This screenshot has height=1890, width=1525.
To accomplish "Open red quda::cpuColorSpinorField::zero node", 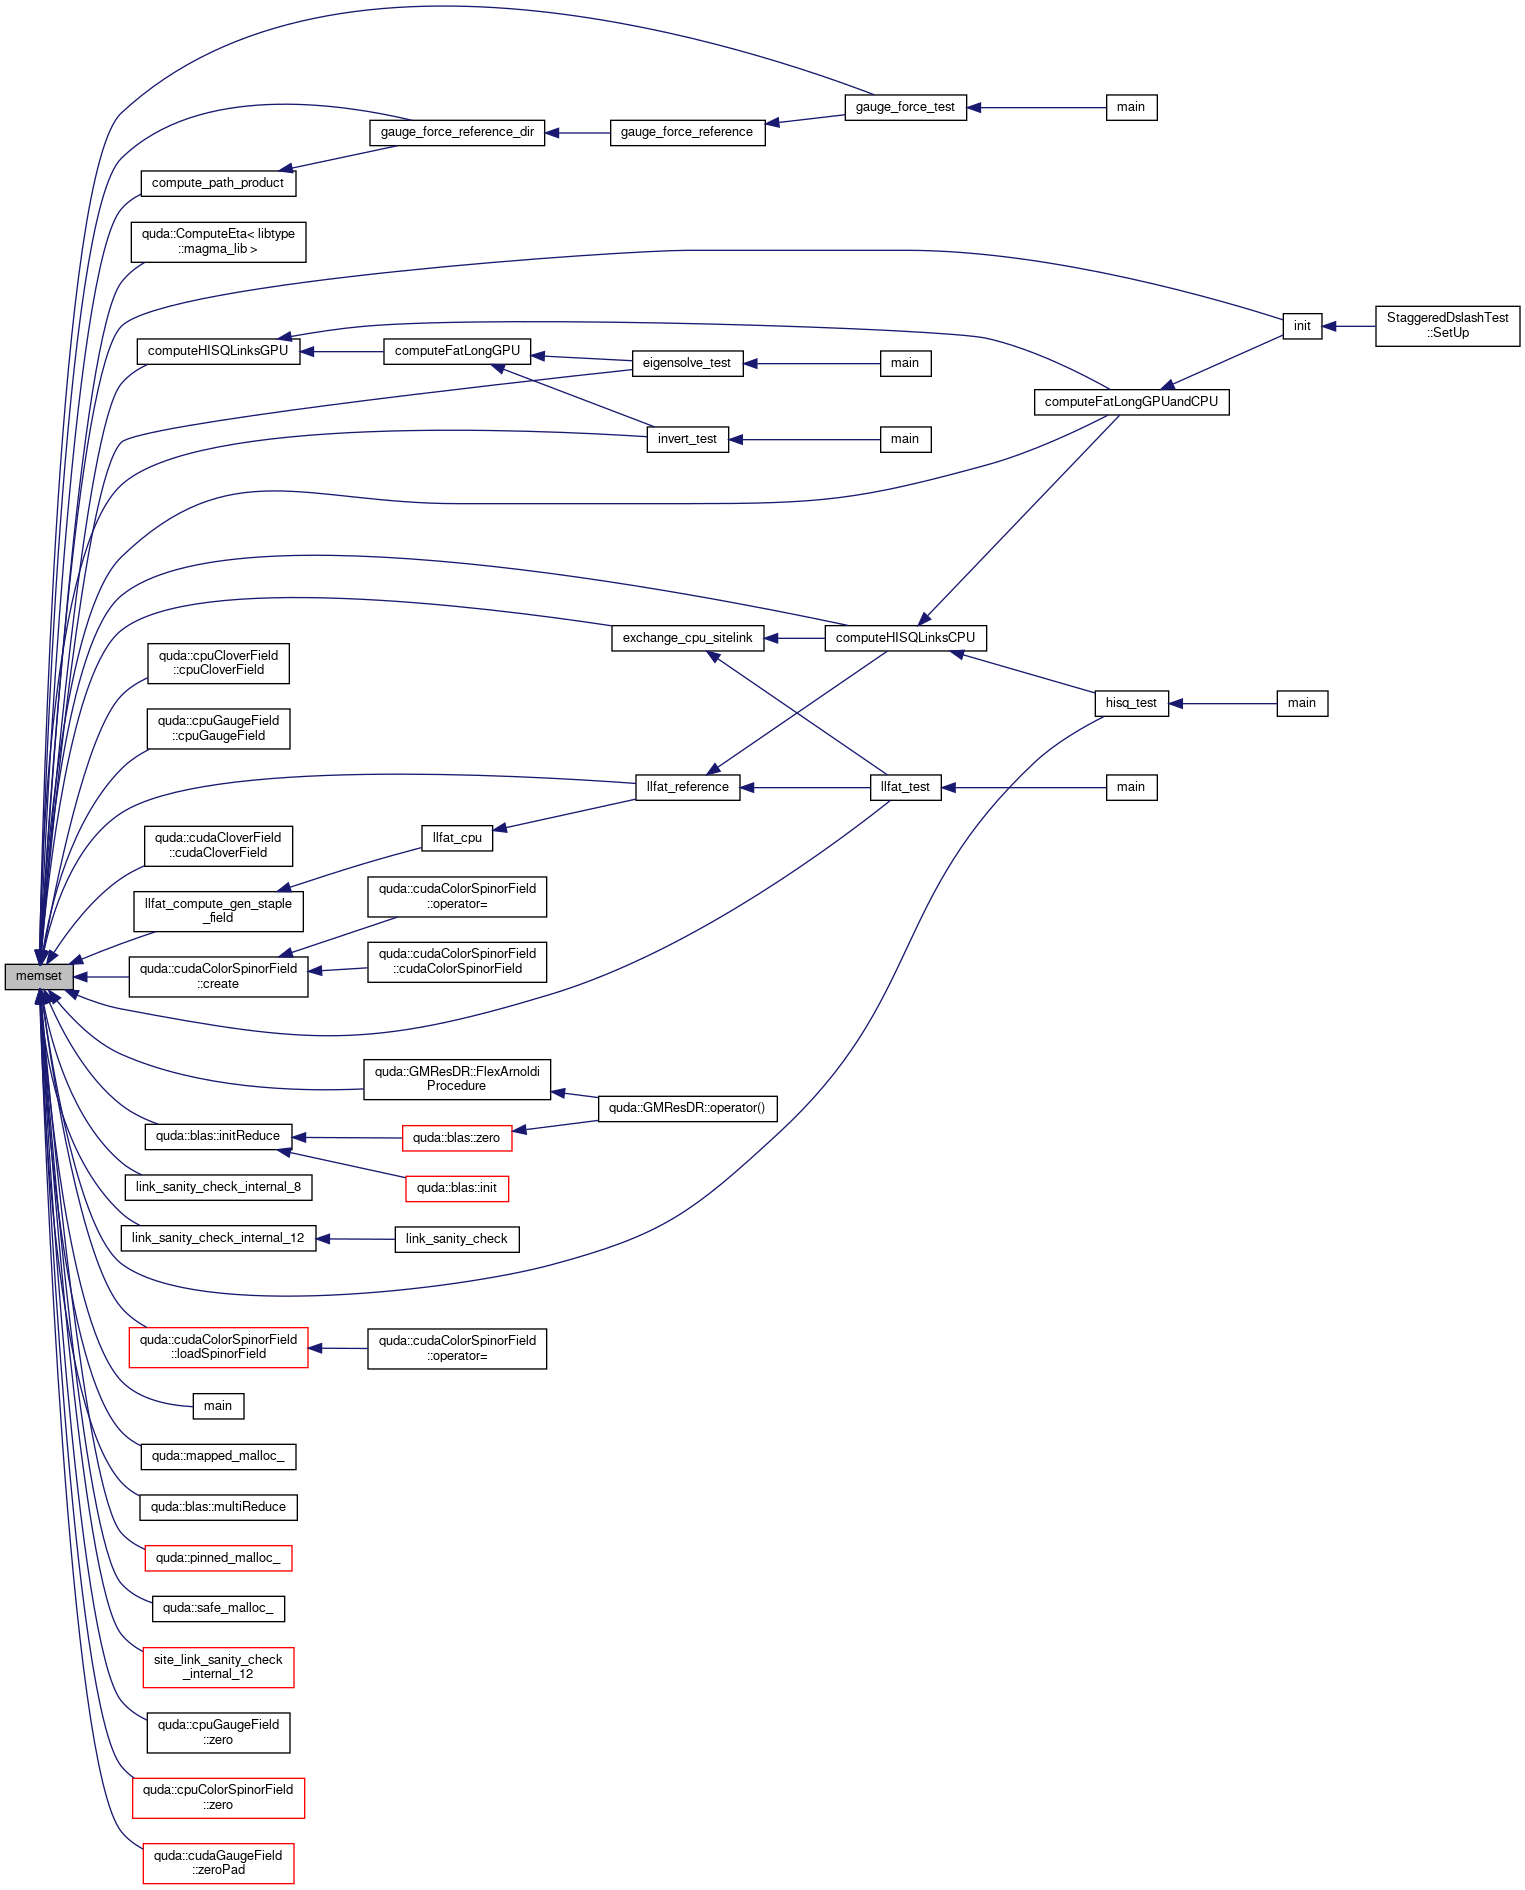I will pyautogui.click(x=218, y=1798).
